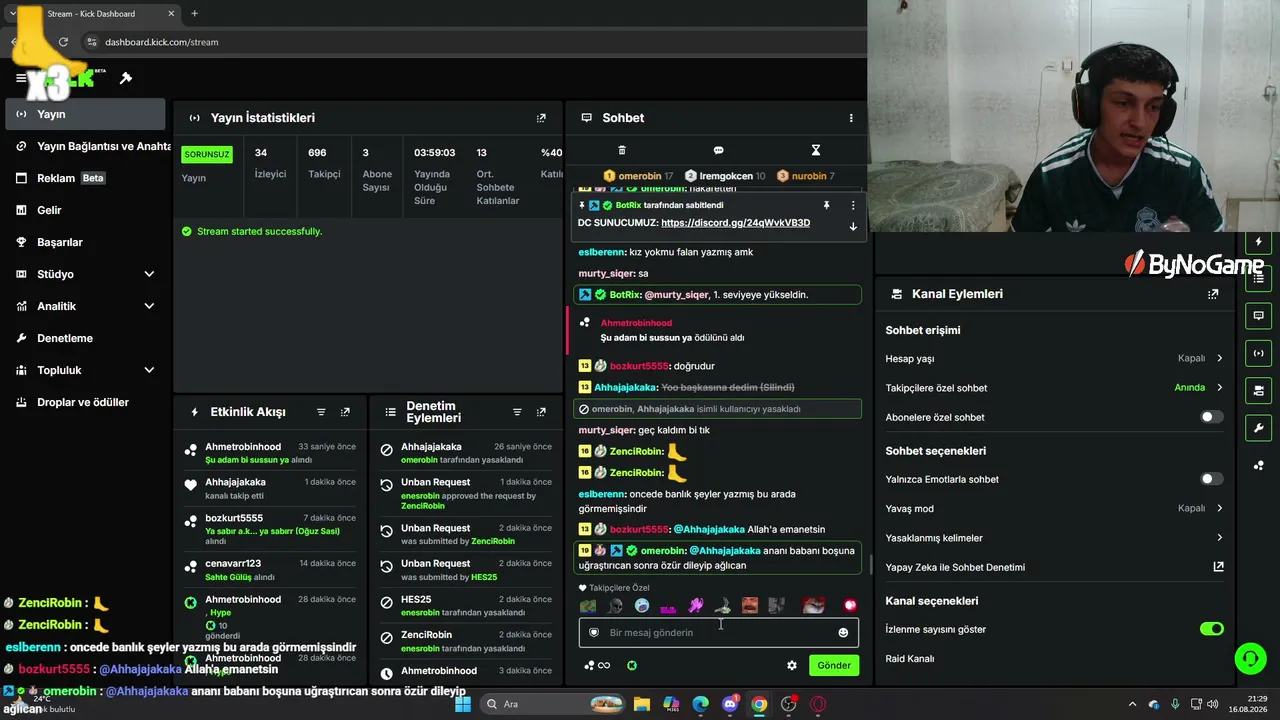Click the speech bubble icon in Sohbet toolbar
Screen dimensions: 1280x720
coord(718,150)
